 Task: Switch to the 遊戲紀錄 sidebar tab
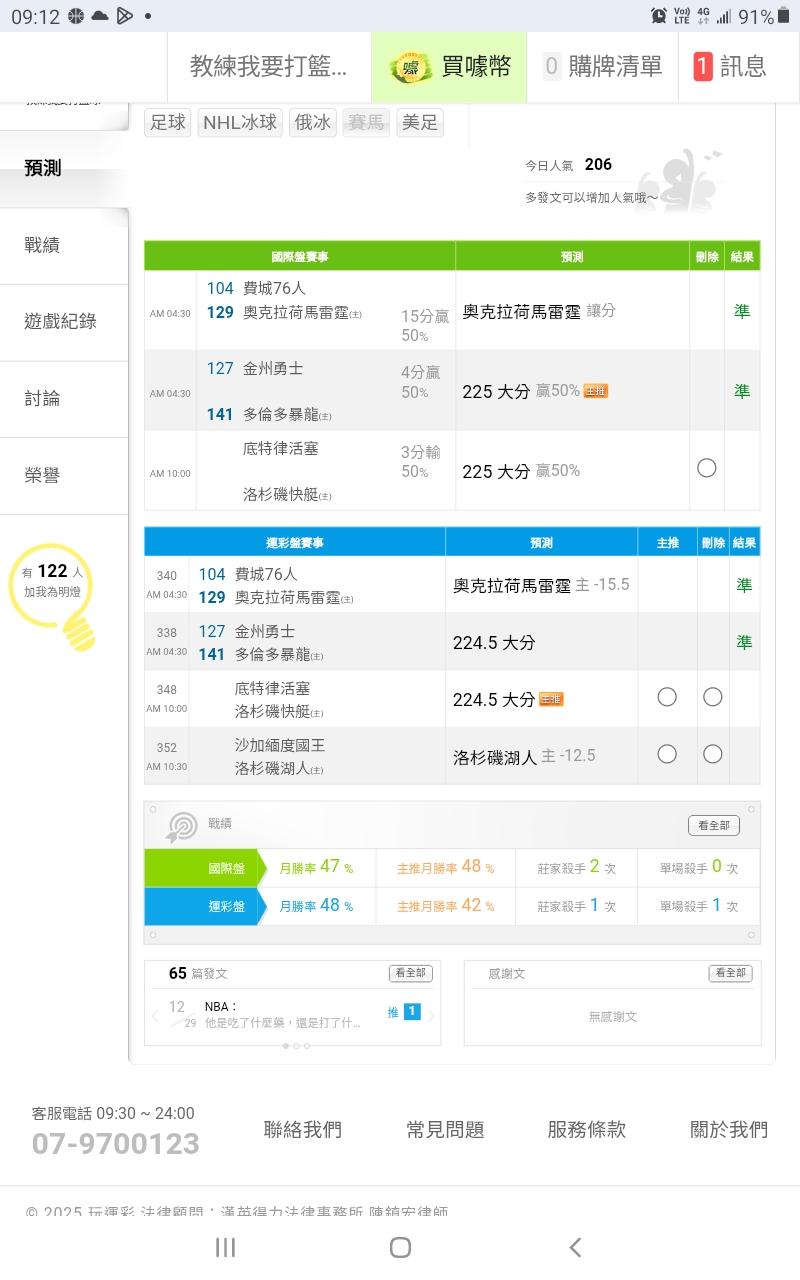pos(60,321)
